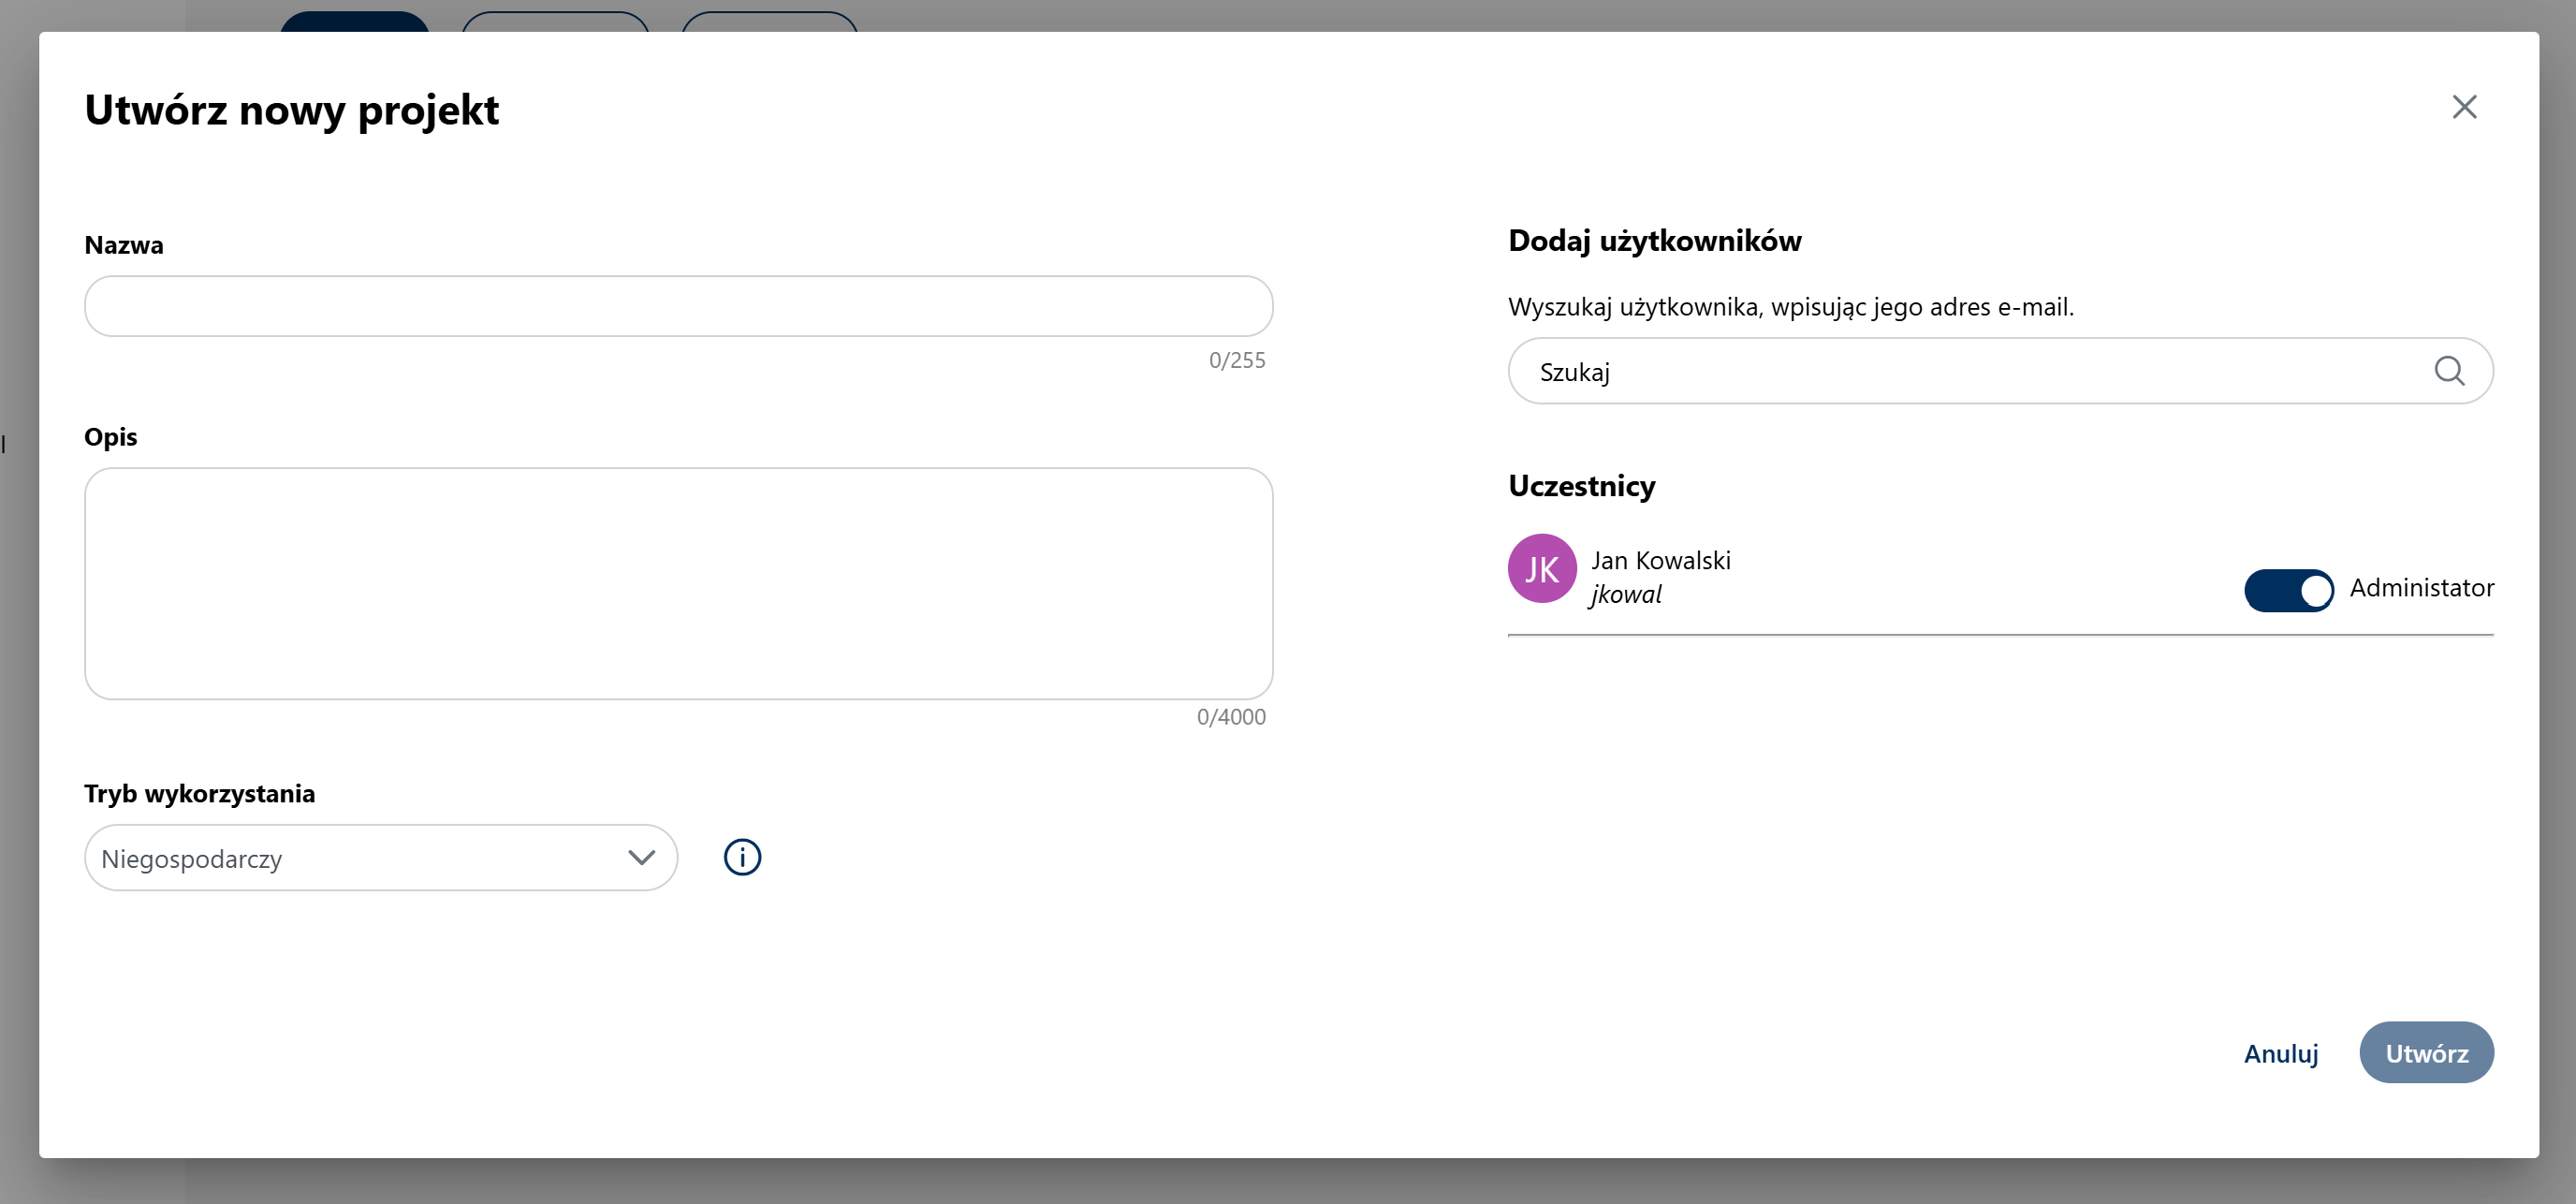Focus the Nazwa text field
The height and width of the screenshot is (1204, 2576).
(678, 306)
